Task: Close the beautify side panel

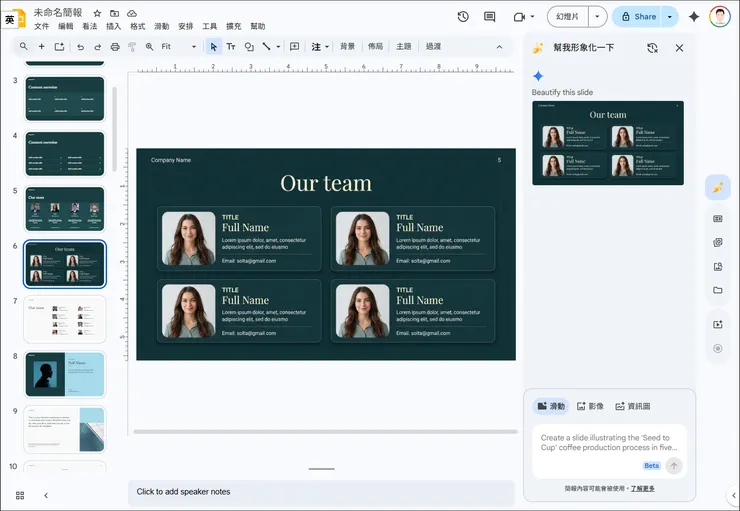Action: coord(680,48)
